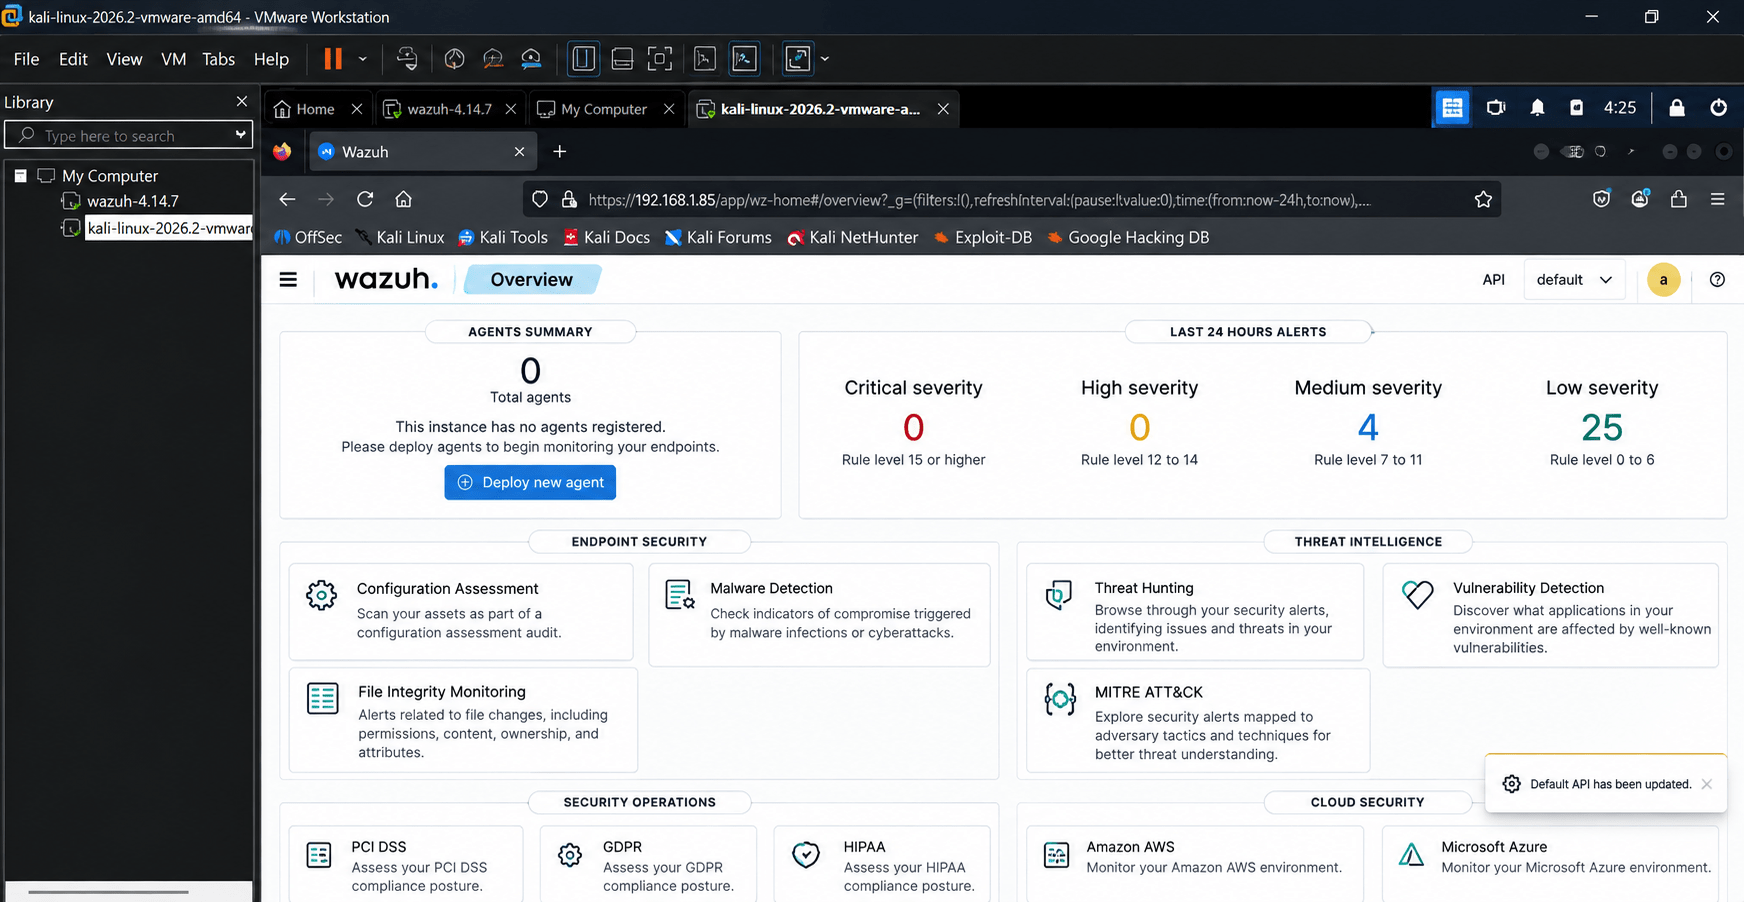1744x902 pixels.
Task: Open the Wazuh hamburger navigation menu
Action: 288,280
